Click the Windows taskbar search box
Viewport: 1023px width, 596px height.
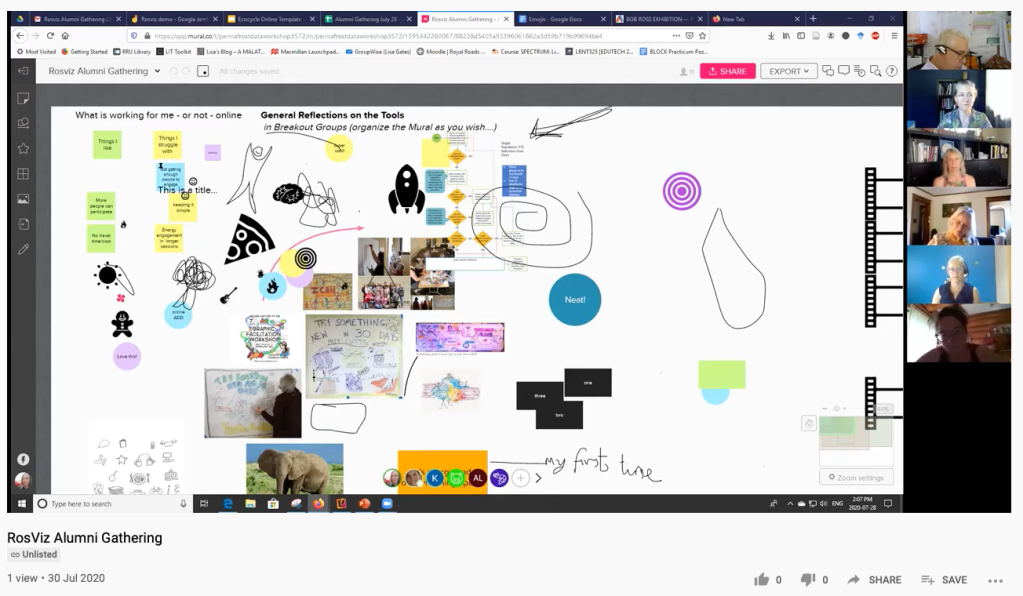(x=112, y=503)
